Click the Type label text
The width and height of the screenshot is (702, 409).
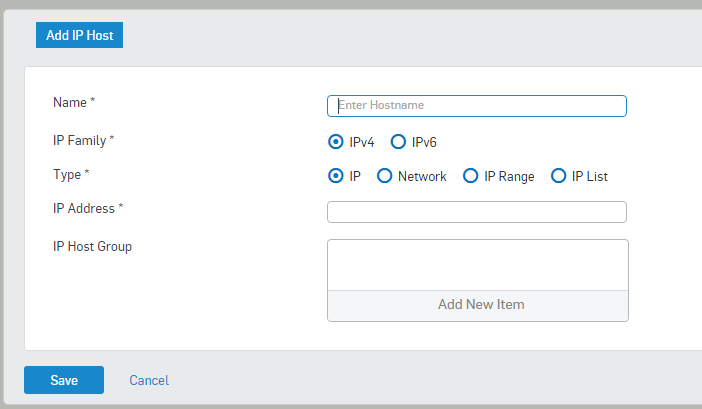coord(67,175)
